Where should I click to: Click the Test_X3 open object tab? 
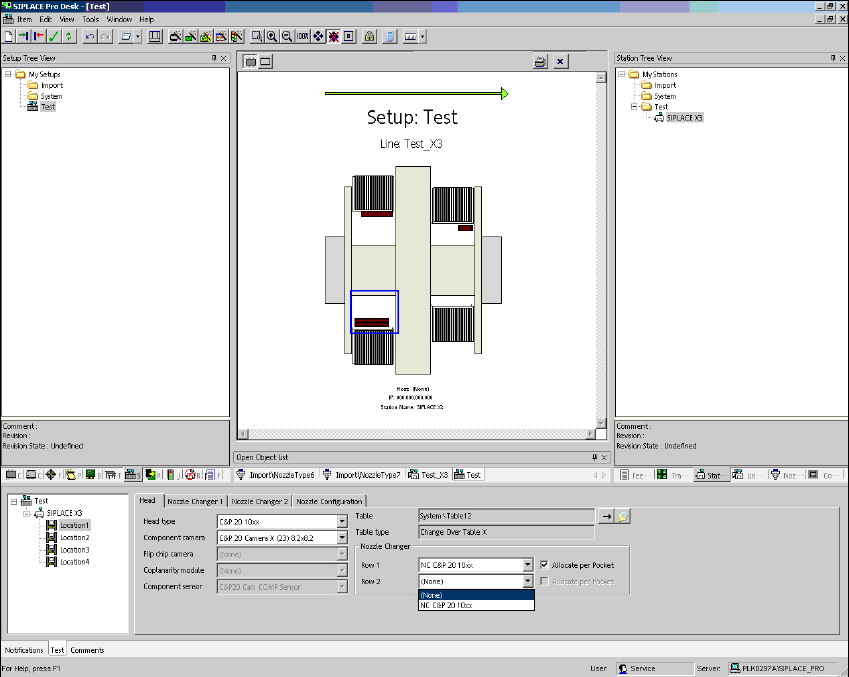(431, 475)
